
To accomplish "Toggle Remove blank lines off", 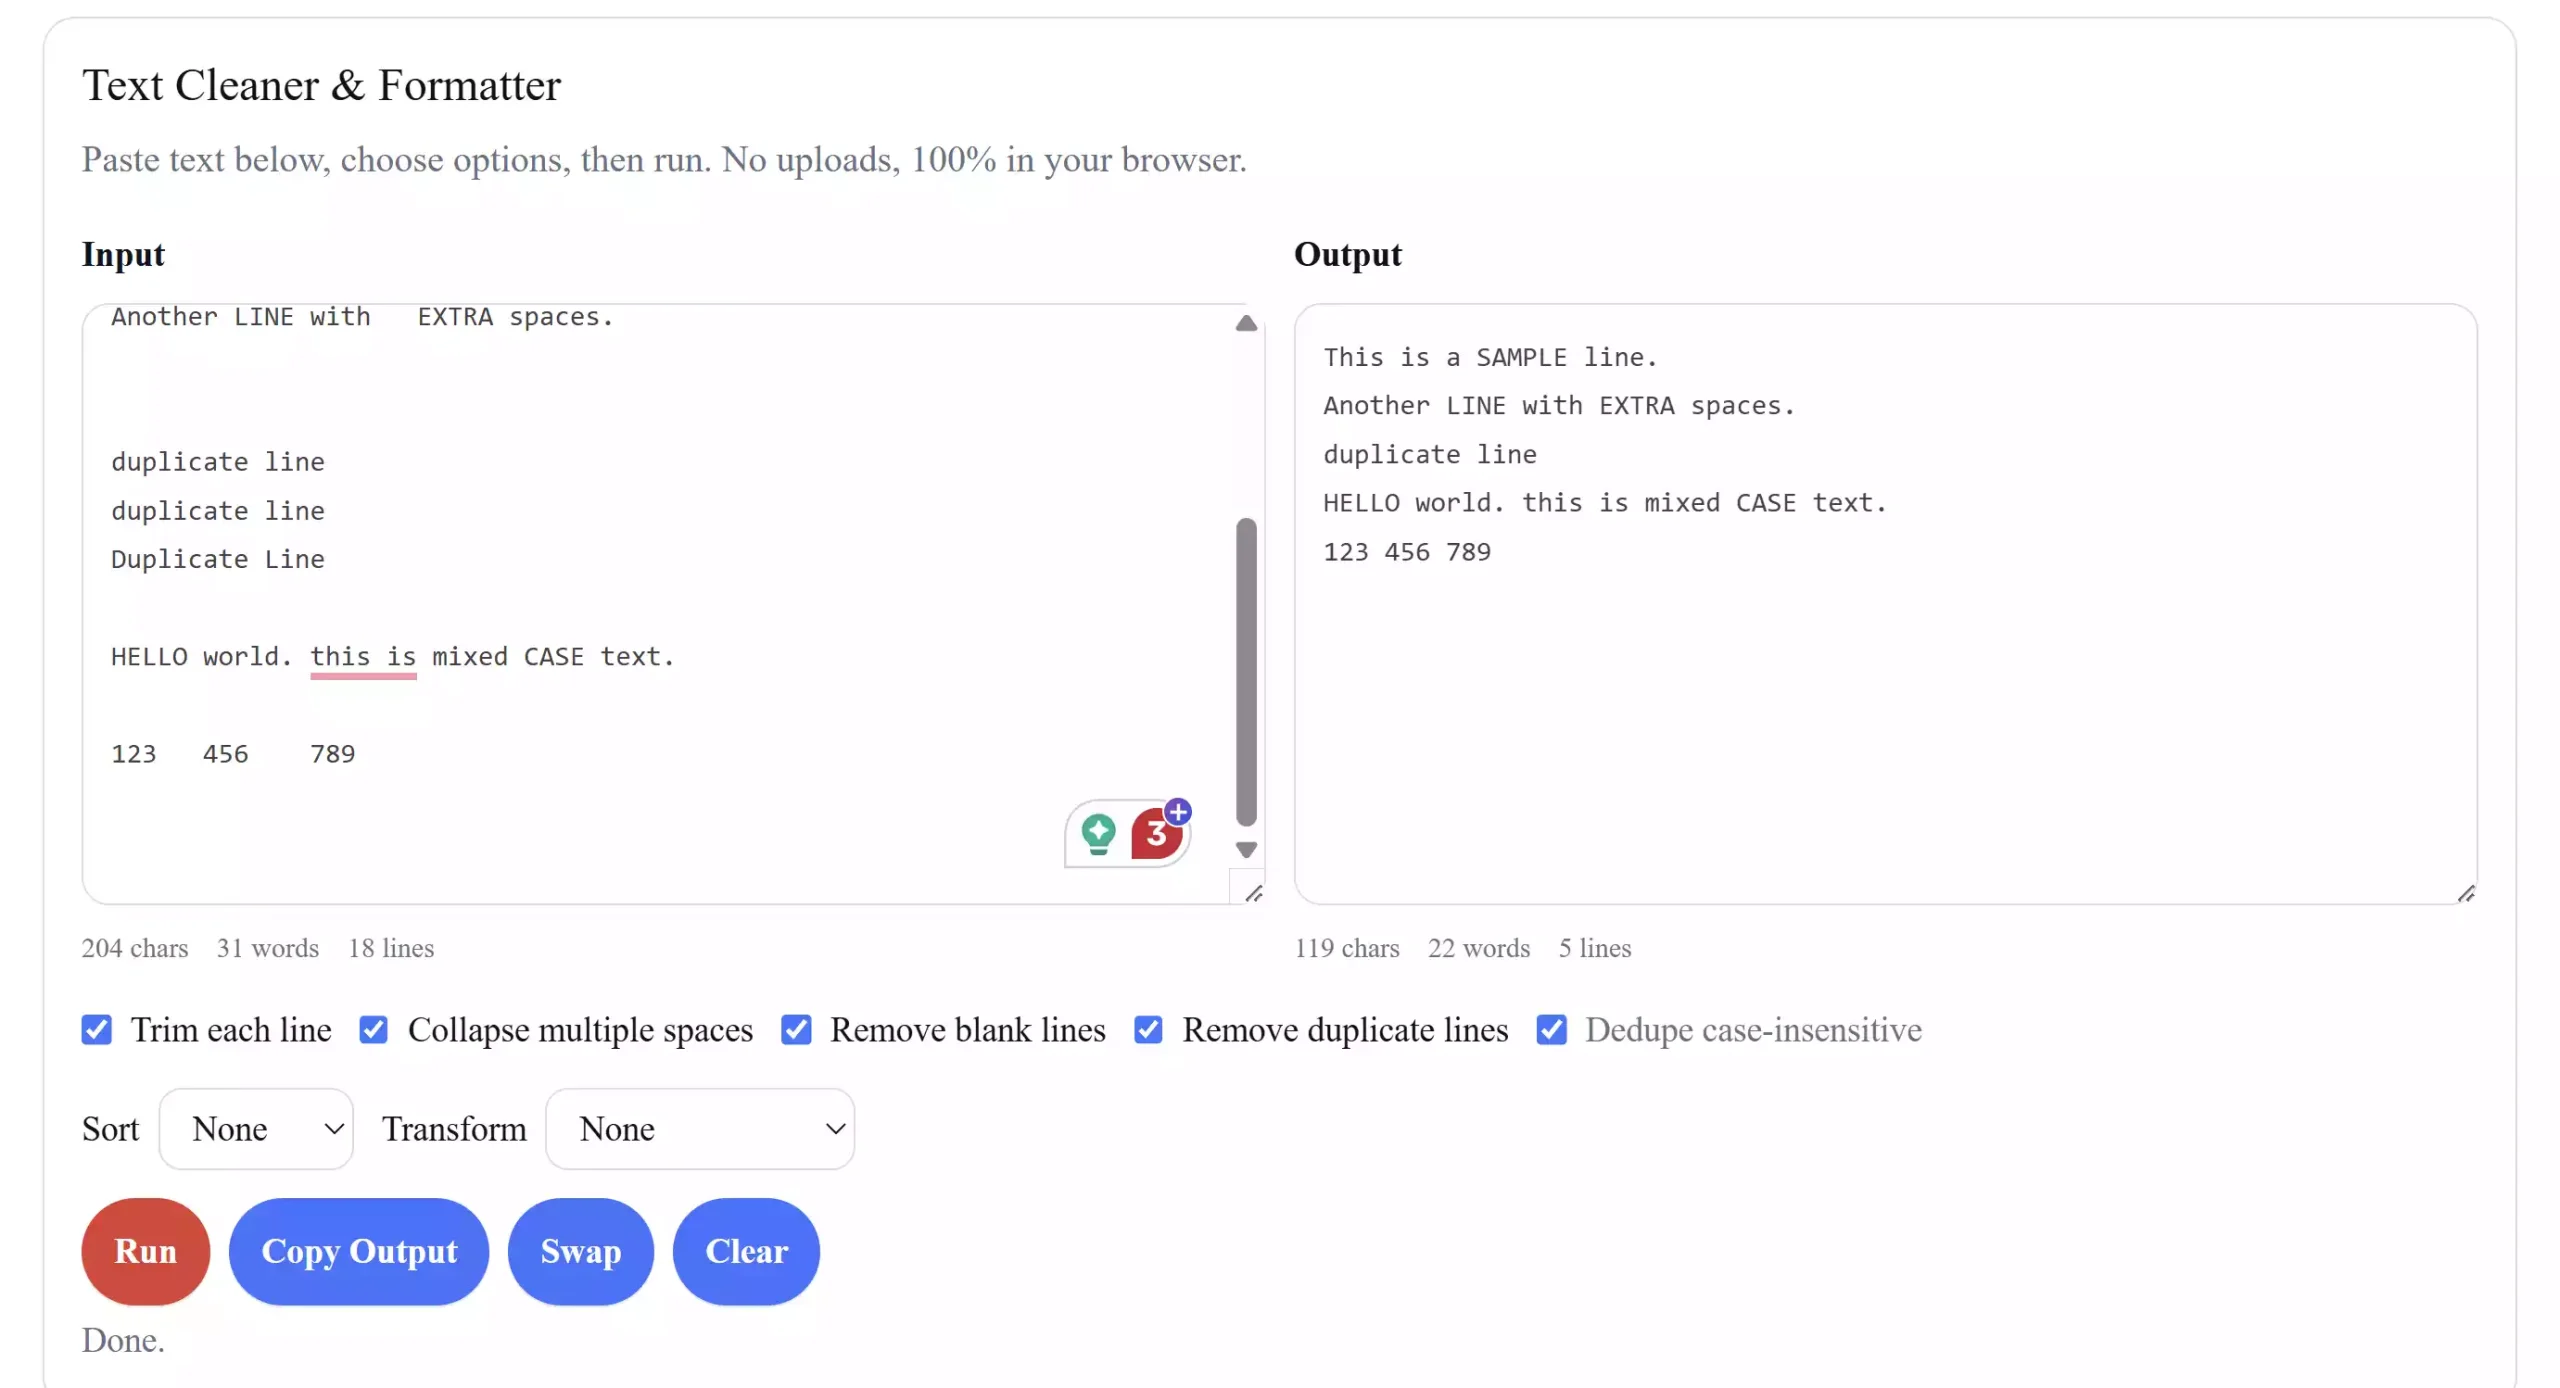I will tap(797, 1029).
